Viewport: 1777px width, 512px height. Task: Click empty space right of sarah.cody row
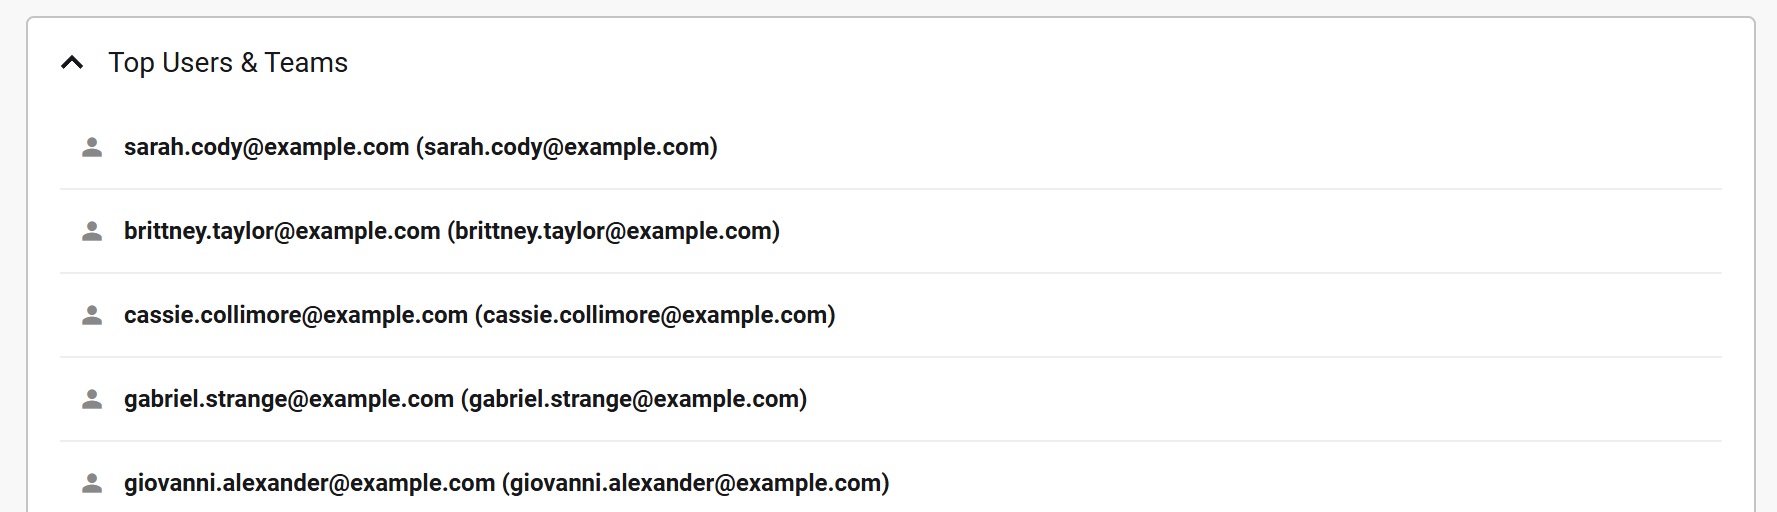1200,148
